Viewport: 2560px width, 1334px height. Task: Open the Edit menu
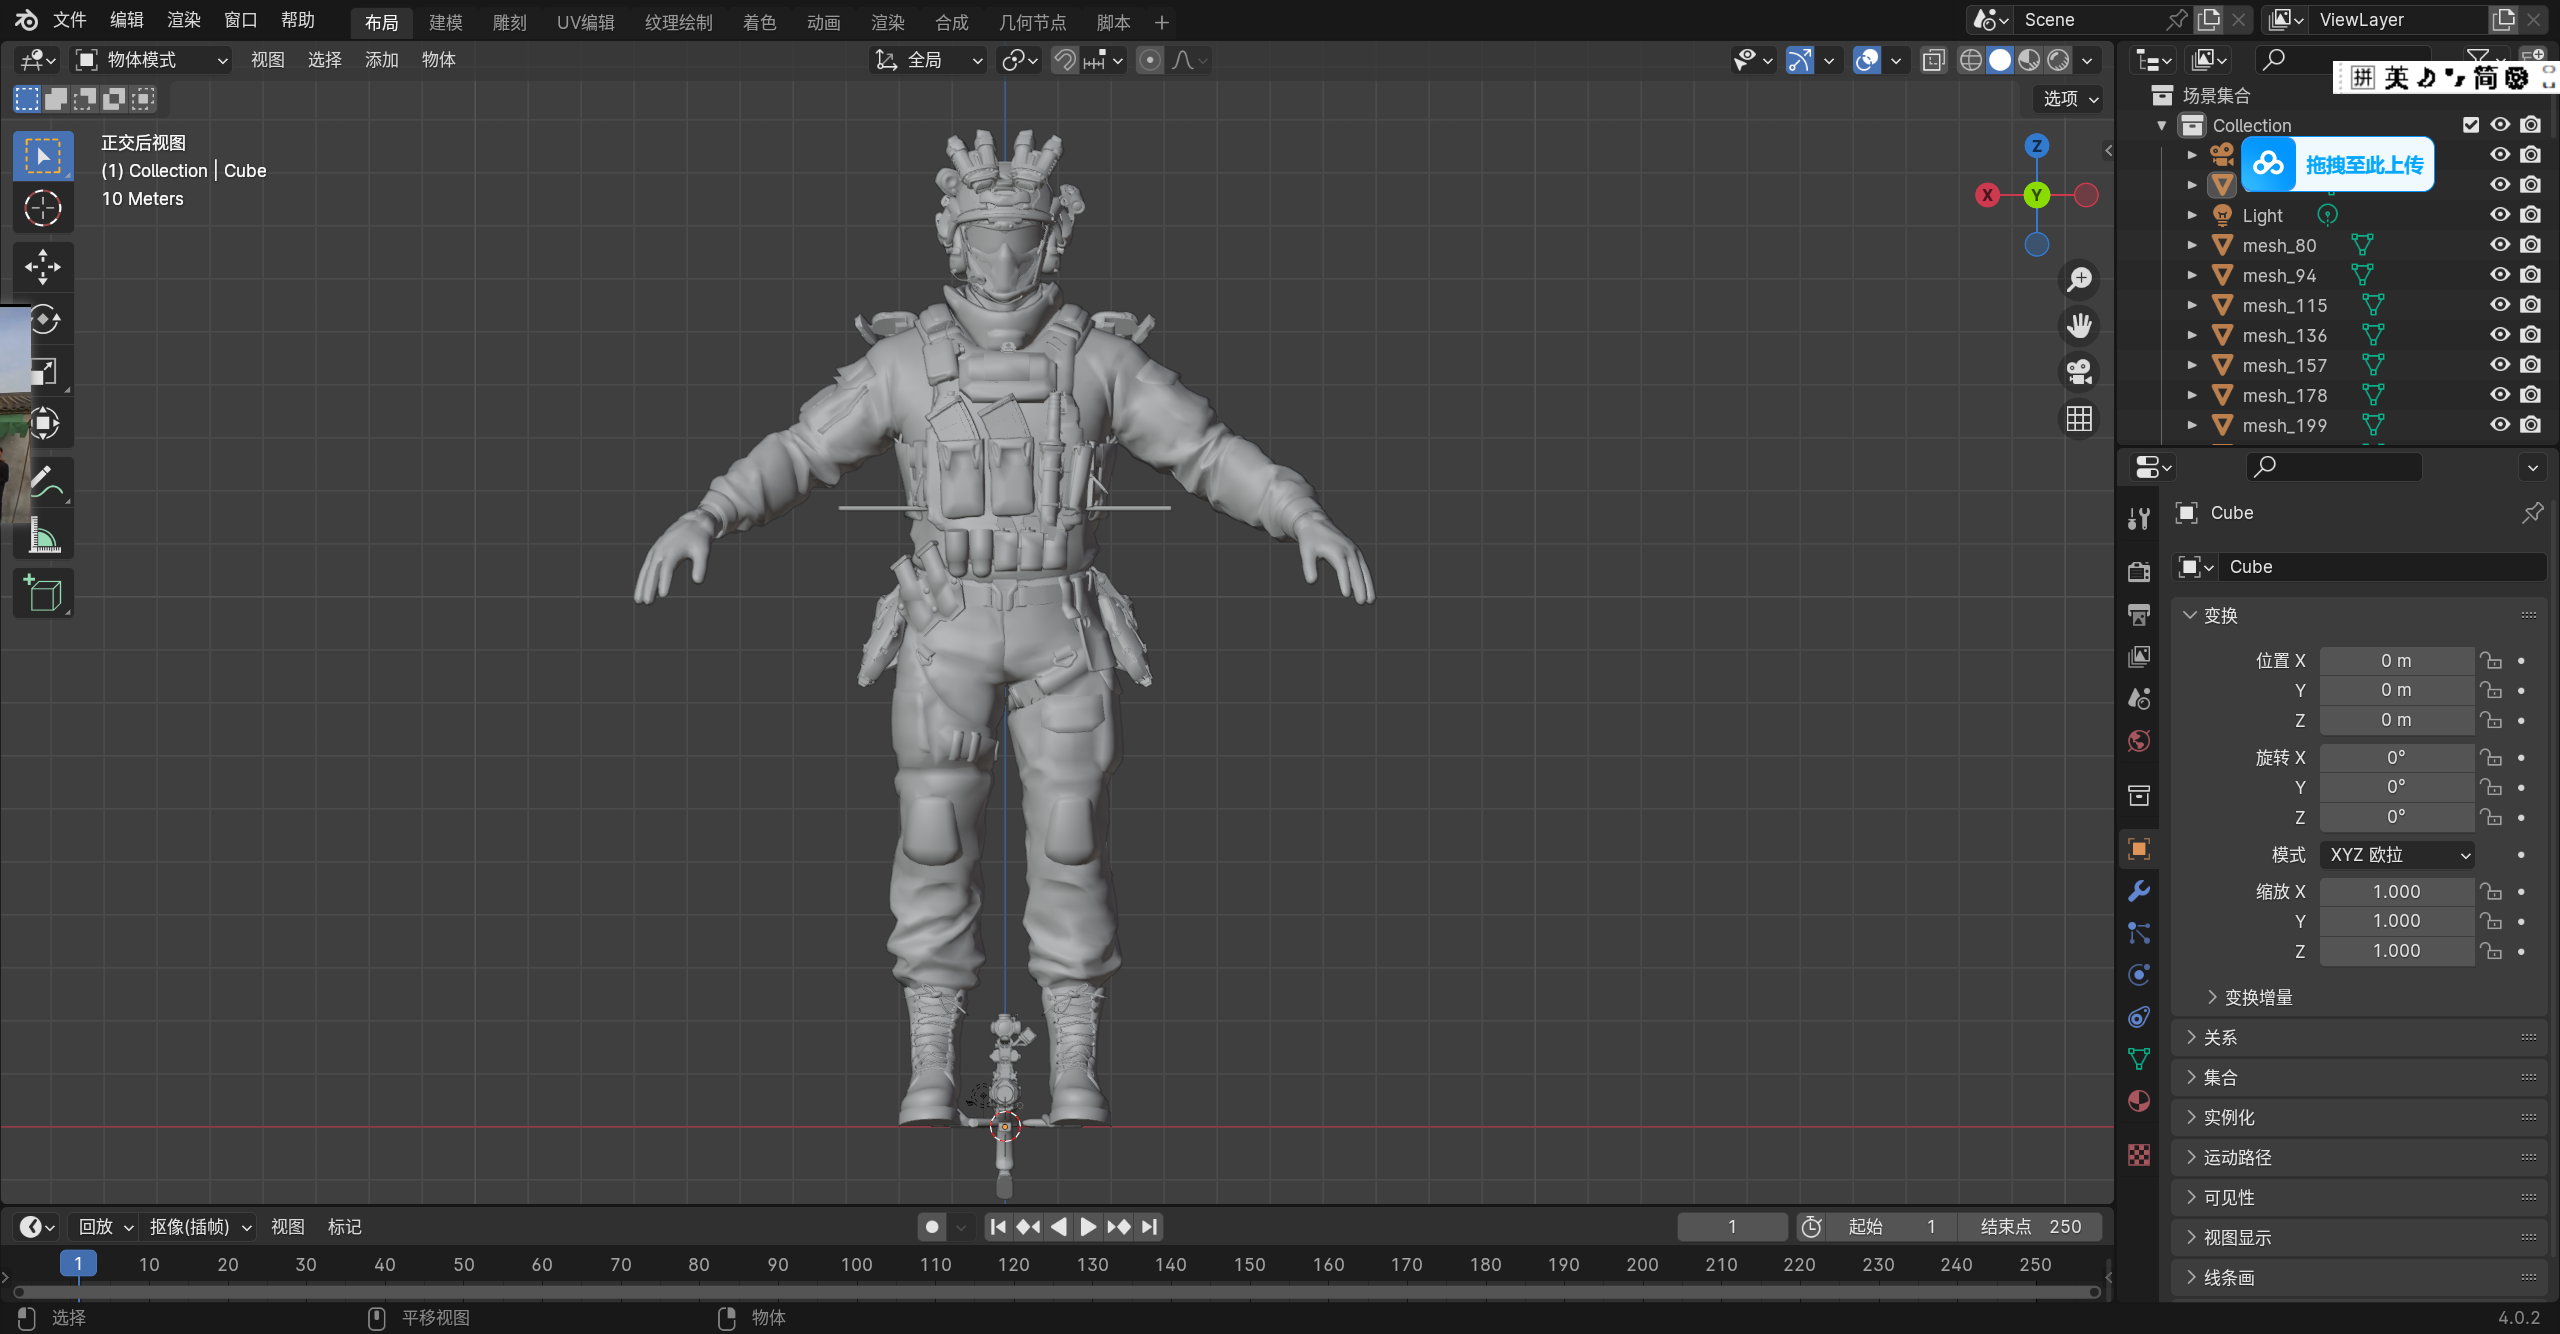click(x=127, y=20)
